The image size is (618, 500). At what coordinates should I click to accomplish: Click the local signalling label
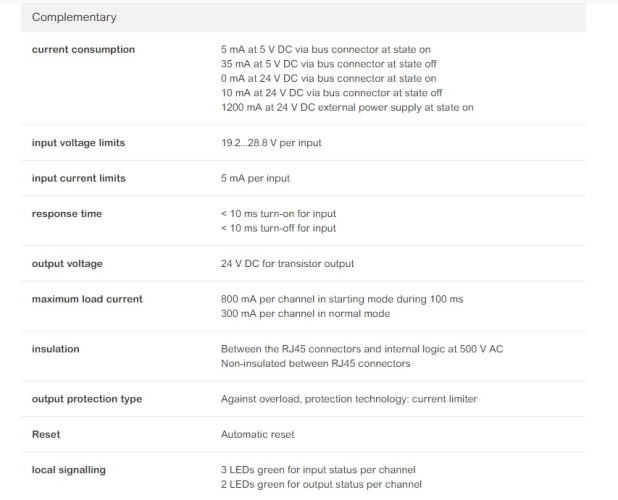click(69, 470)
